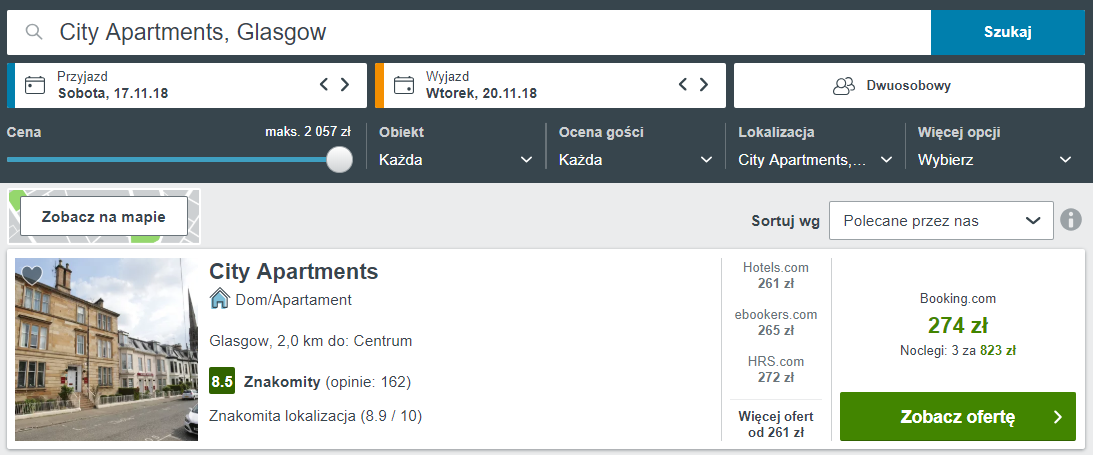
Task: Open the Sortuj wg sorting dropdown
Action: coord(941,220)
